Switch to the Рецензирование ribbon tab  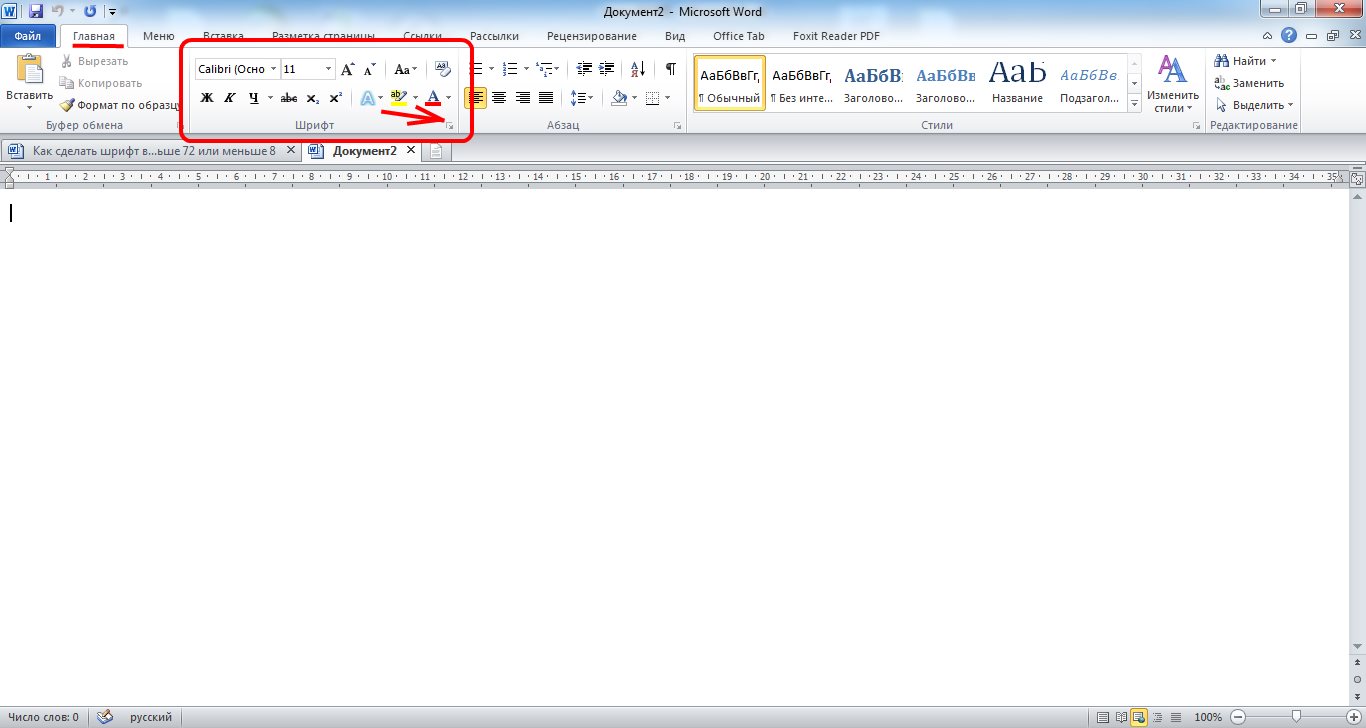tap(592, 36)
